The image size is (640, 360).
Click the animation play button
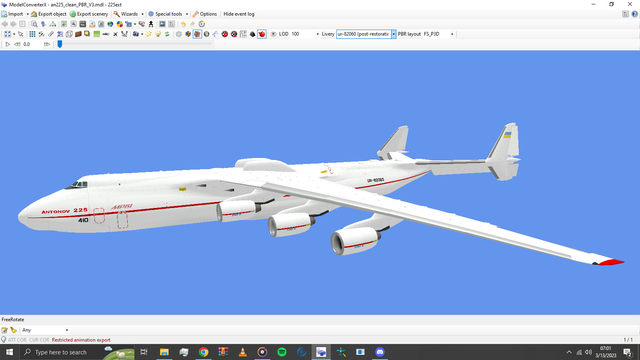7,44
